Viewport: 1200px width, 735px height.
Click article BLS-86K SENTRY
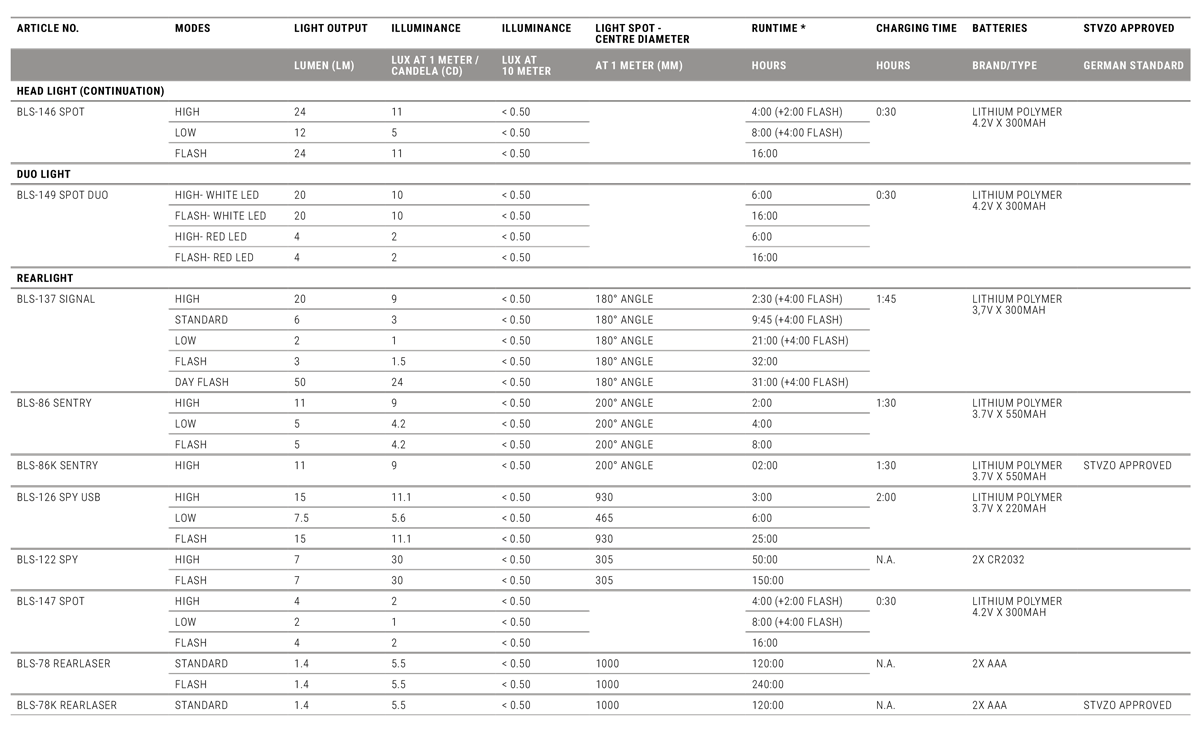click(x=57, y=465)
